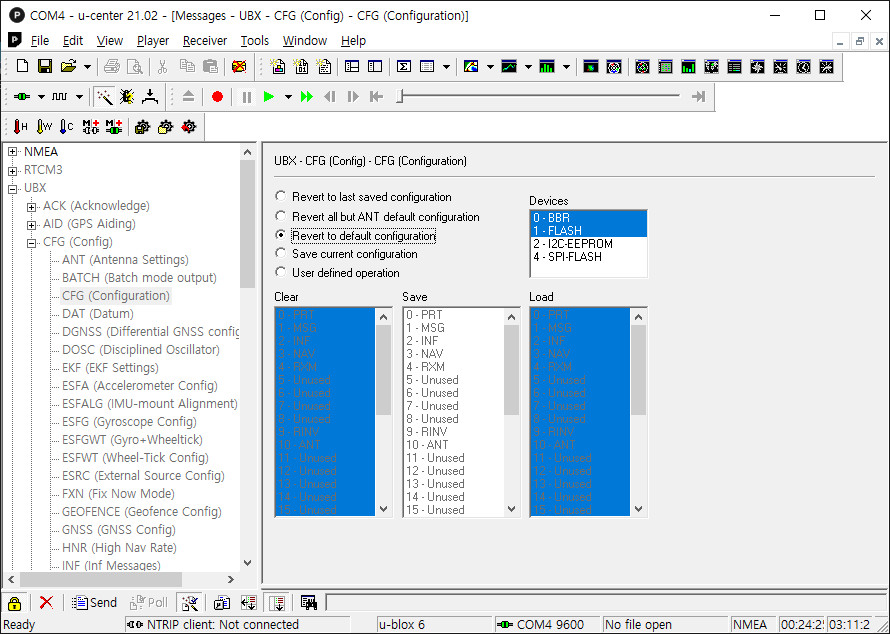Screen dimensions: 890x634
Task: Collapse CFG (Config) tree node
Action: click(x=32, y=243)
